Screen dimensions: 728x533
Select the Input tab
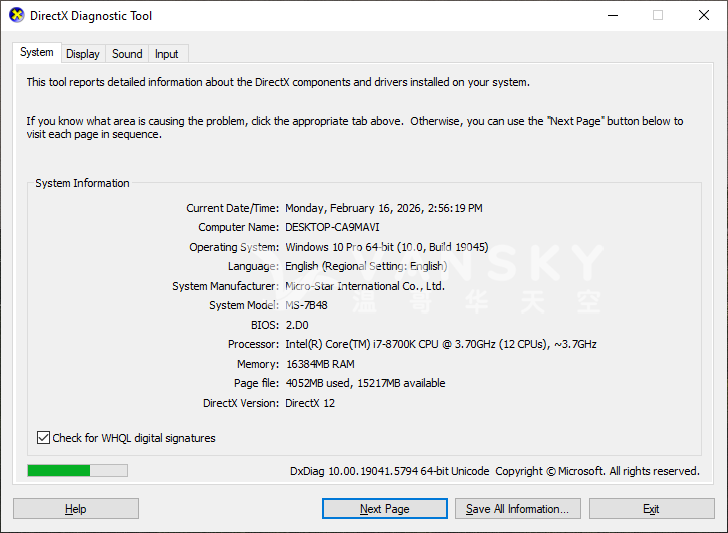coord(167,54)
